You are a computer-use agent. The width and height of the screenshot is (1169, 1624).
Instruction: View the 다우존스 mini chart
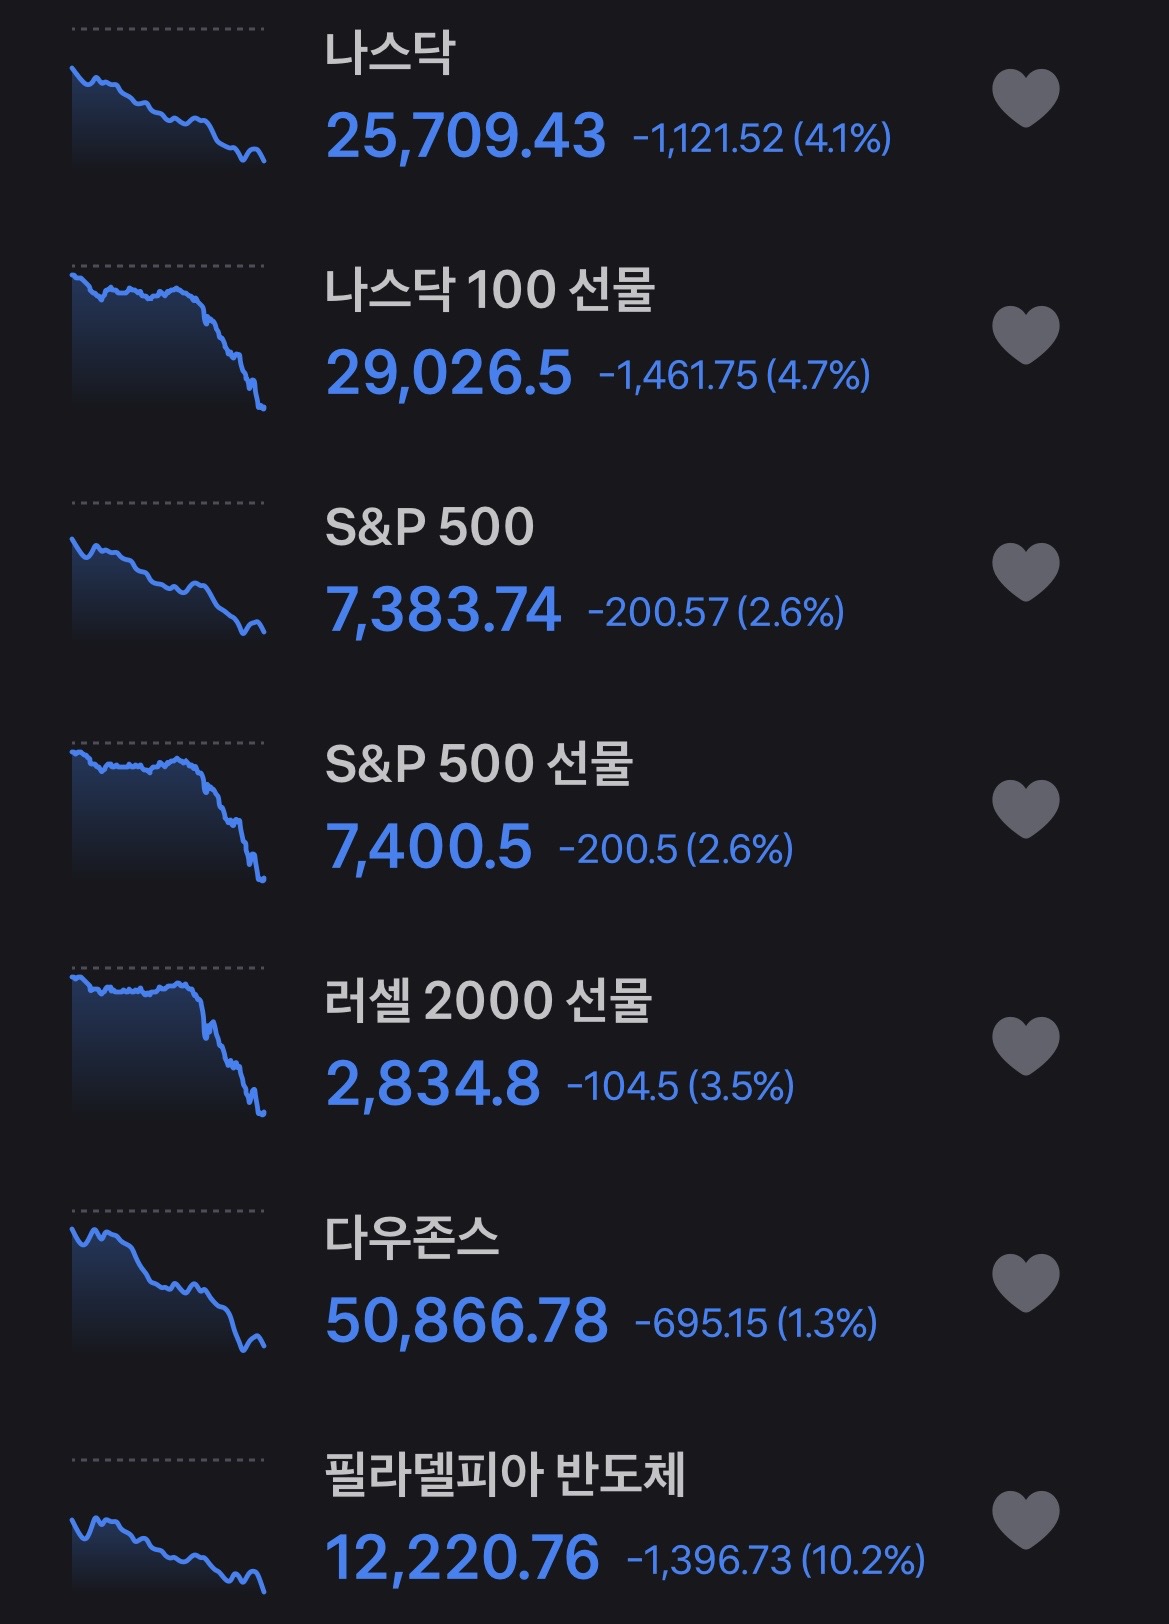pyautogui.click(x=168, y=1282)
